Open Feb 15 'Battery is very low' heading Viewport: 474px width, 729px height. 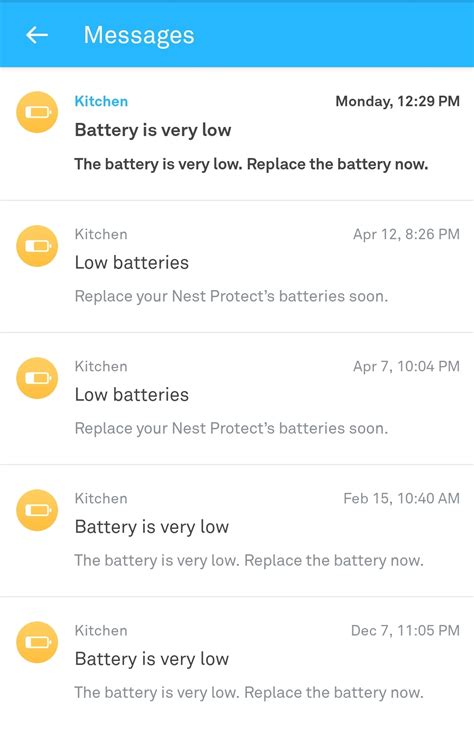click(152, 527)
